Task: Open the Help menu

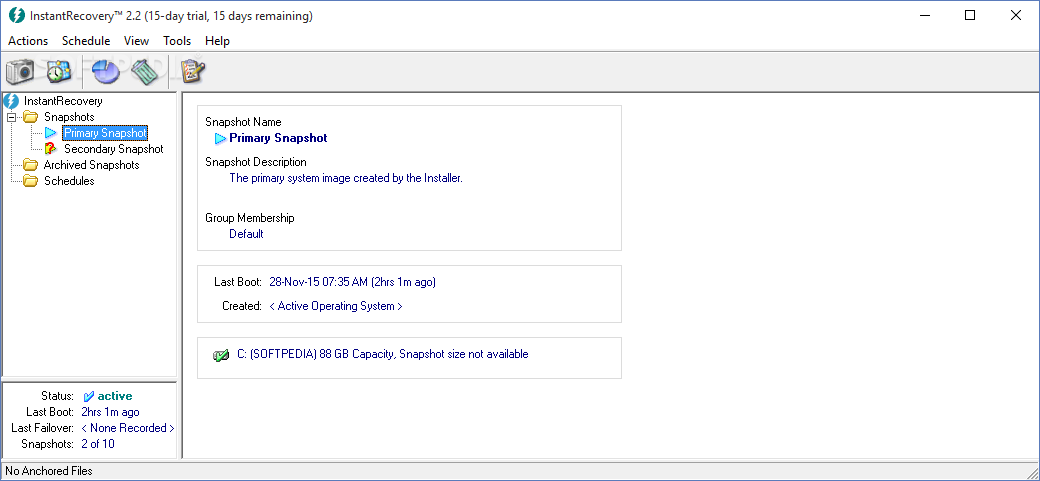Action: 218,41
